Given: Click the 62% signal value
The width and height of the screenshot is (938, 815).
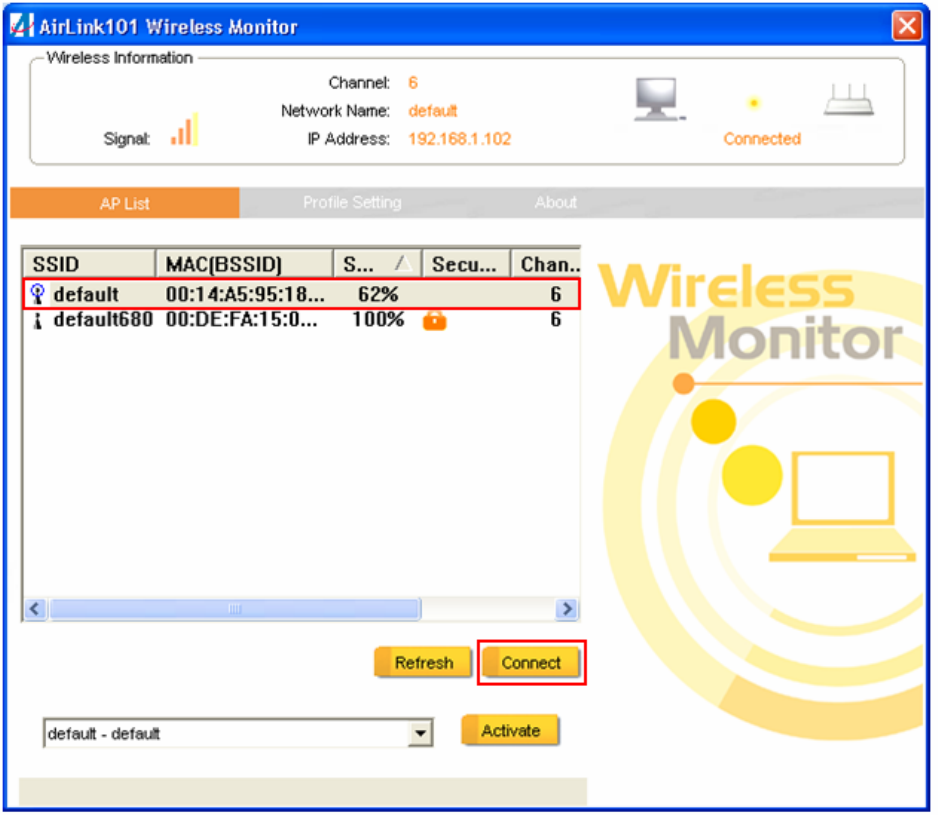Looking at the screenshot, I should [x=378, y=294].
